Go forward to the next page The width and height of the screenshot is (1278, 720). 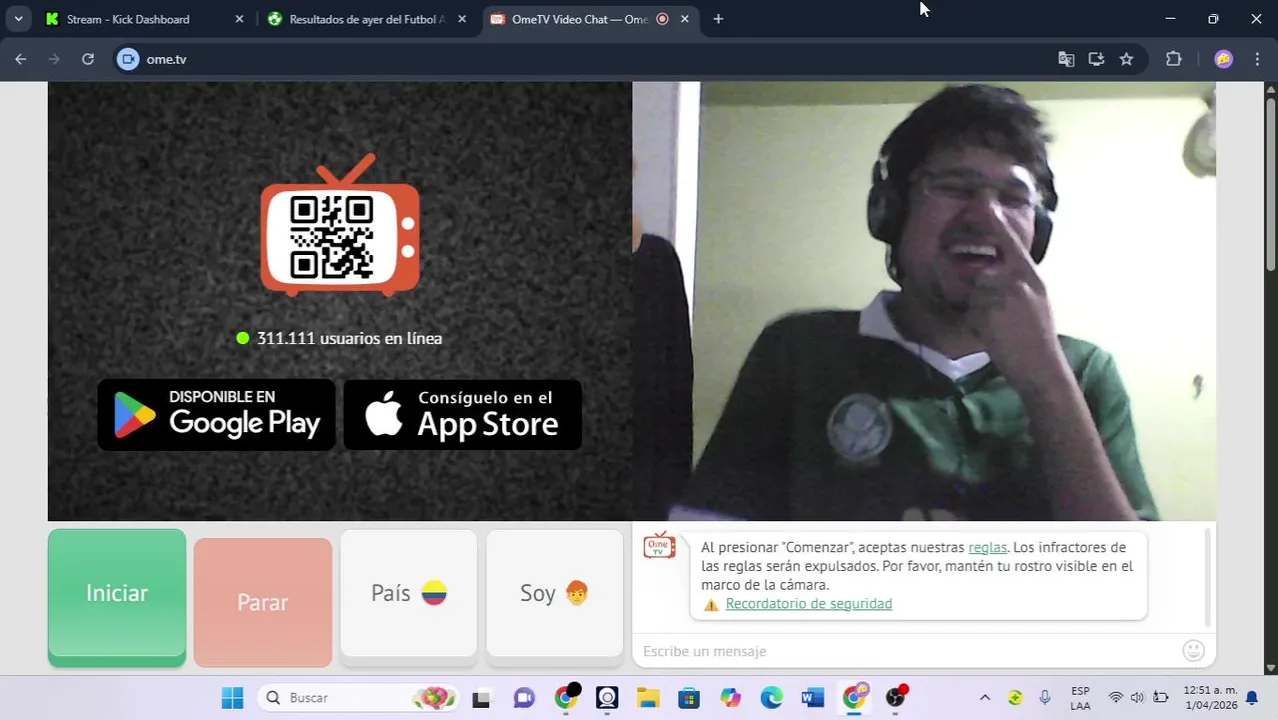tap(54, 59)
